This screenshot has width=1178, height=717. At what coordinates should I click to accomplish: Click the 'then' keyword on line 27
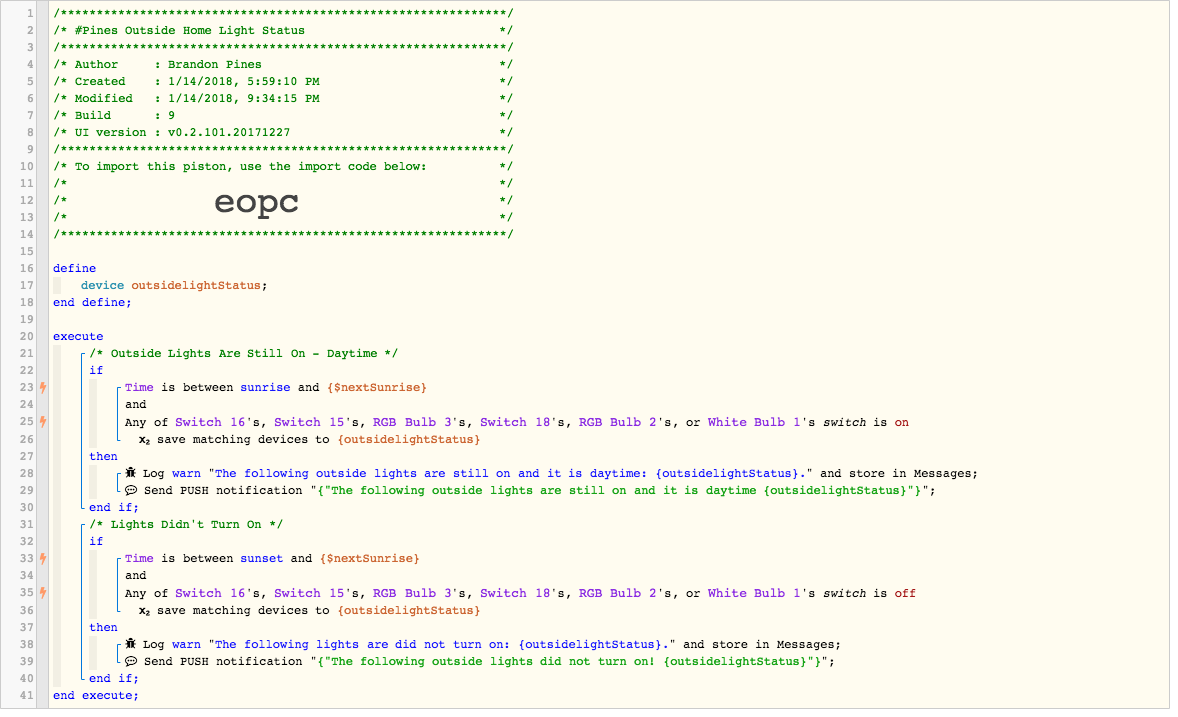[104, 456]
